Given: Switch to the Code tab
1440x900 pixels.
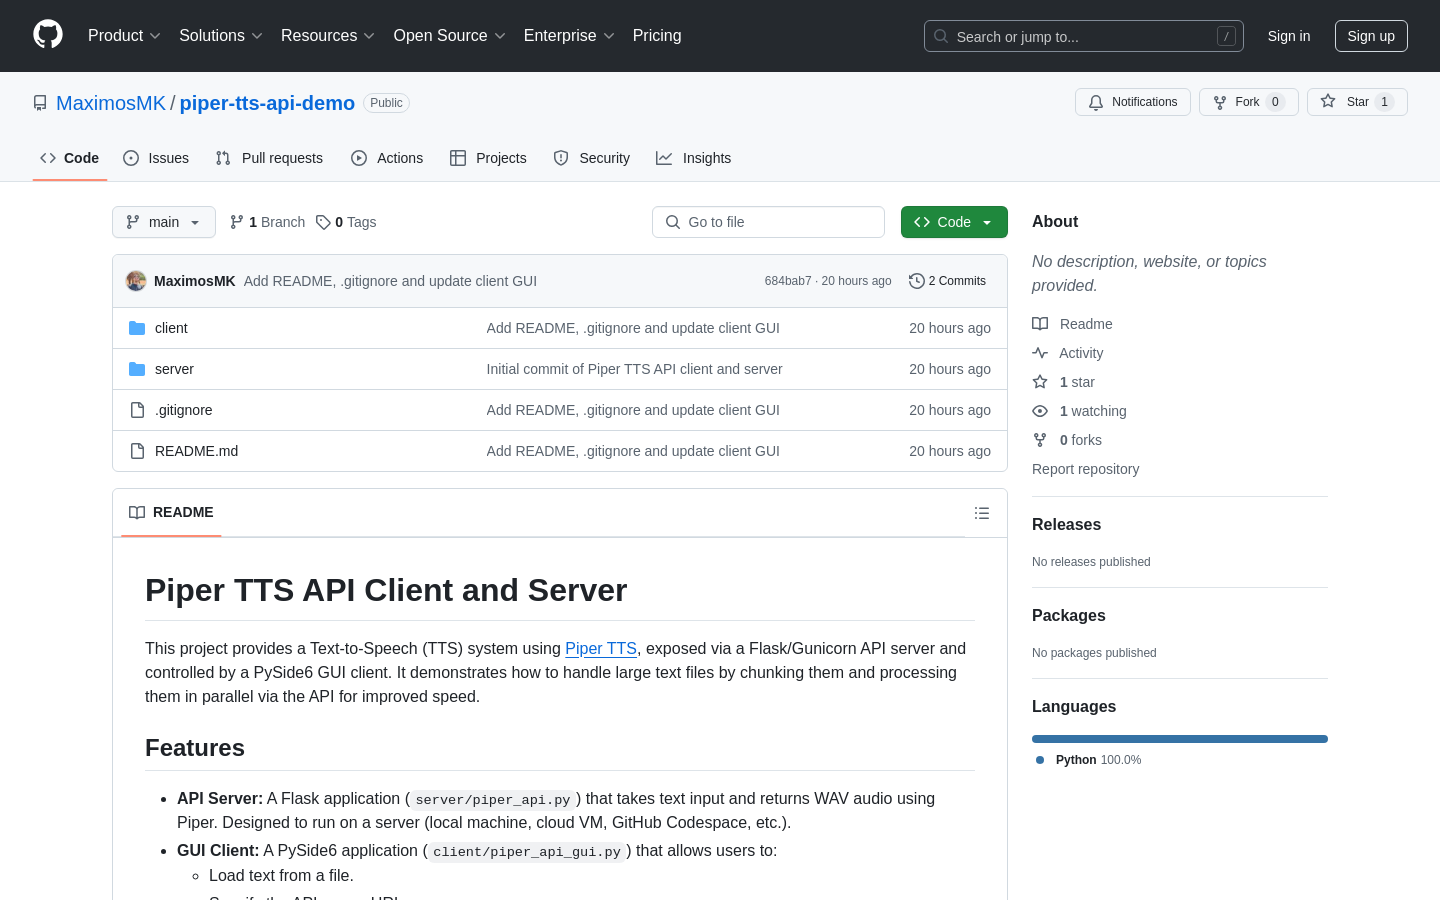Looking at the screenshot, I should 70,158.
